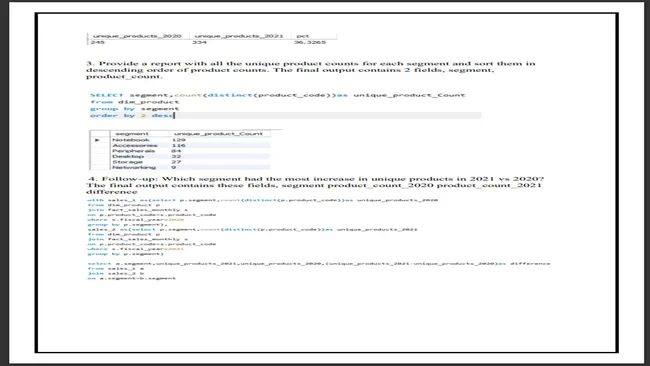Click the value 334 in the top table
Screen dimensions: 650x366
pyautogui.click(x=199, y=42)
